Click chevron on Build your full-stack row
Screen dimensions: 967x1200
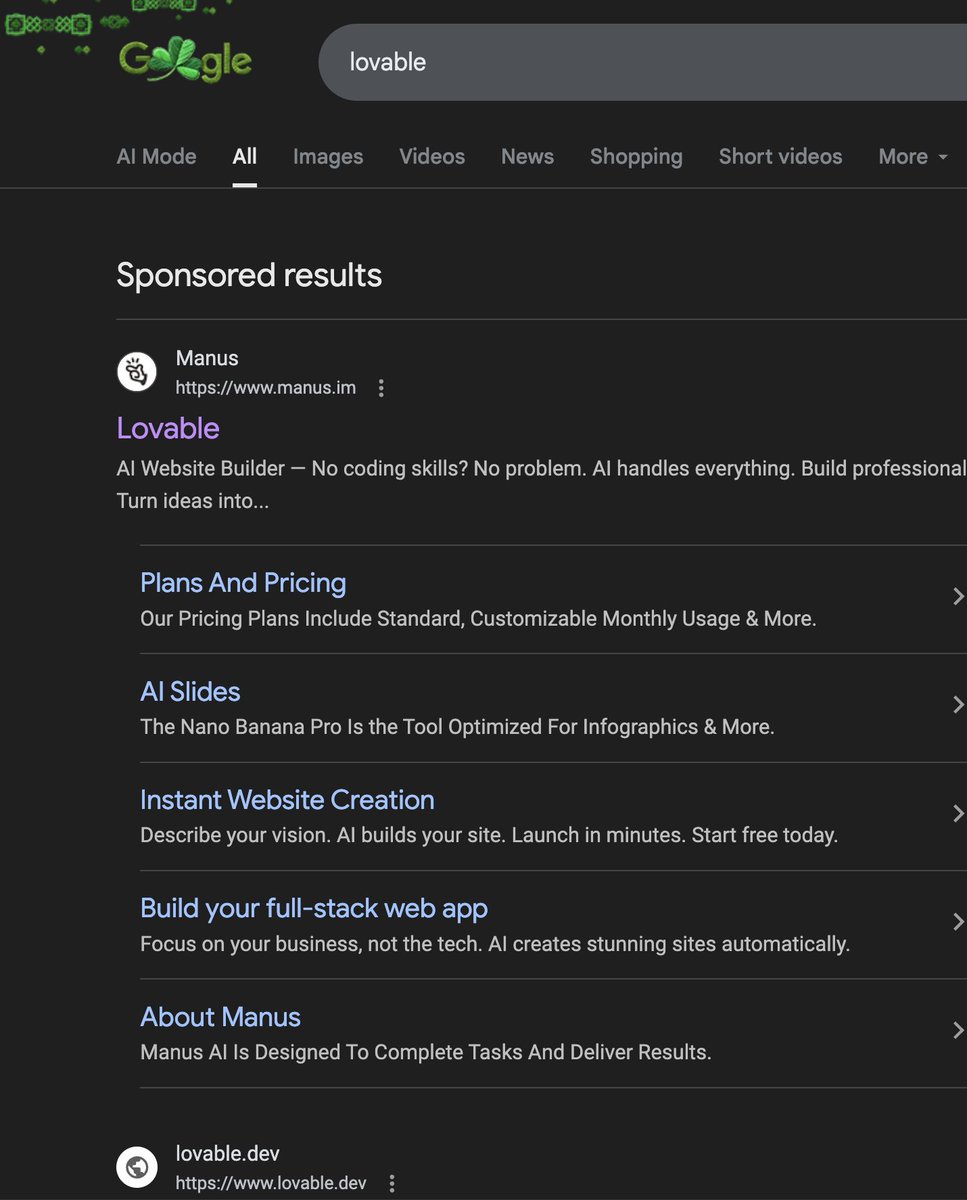[x=957, y=922]
